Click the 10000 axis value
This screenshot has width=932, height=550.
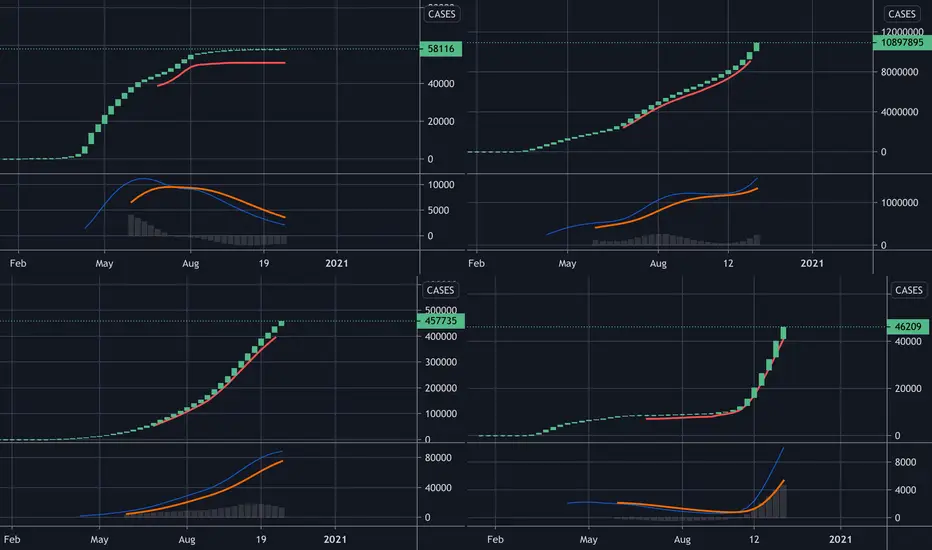pos(441,185)
